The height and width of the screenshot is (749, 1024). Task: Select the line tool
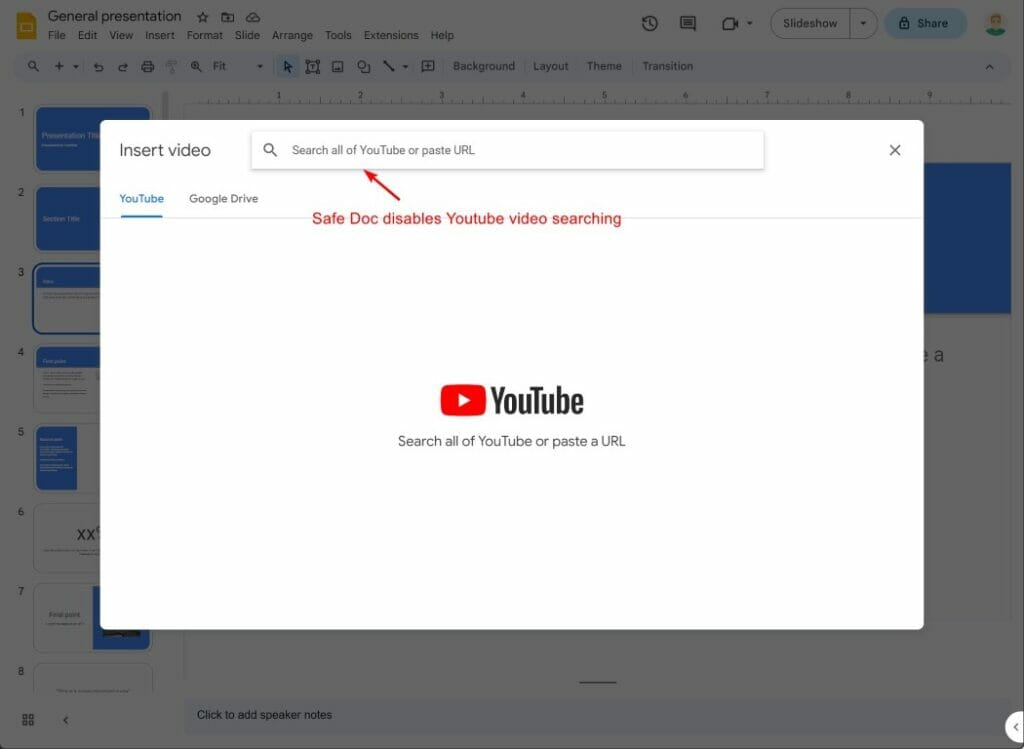(x=390, y=66)
